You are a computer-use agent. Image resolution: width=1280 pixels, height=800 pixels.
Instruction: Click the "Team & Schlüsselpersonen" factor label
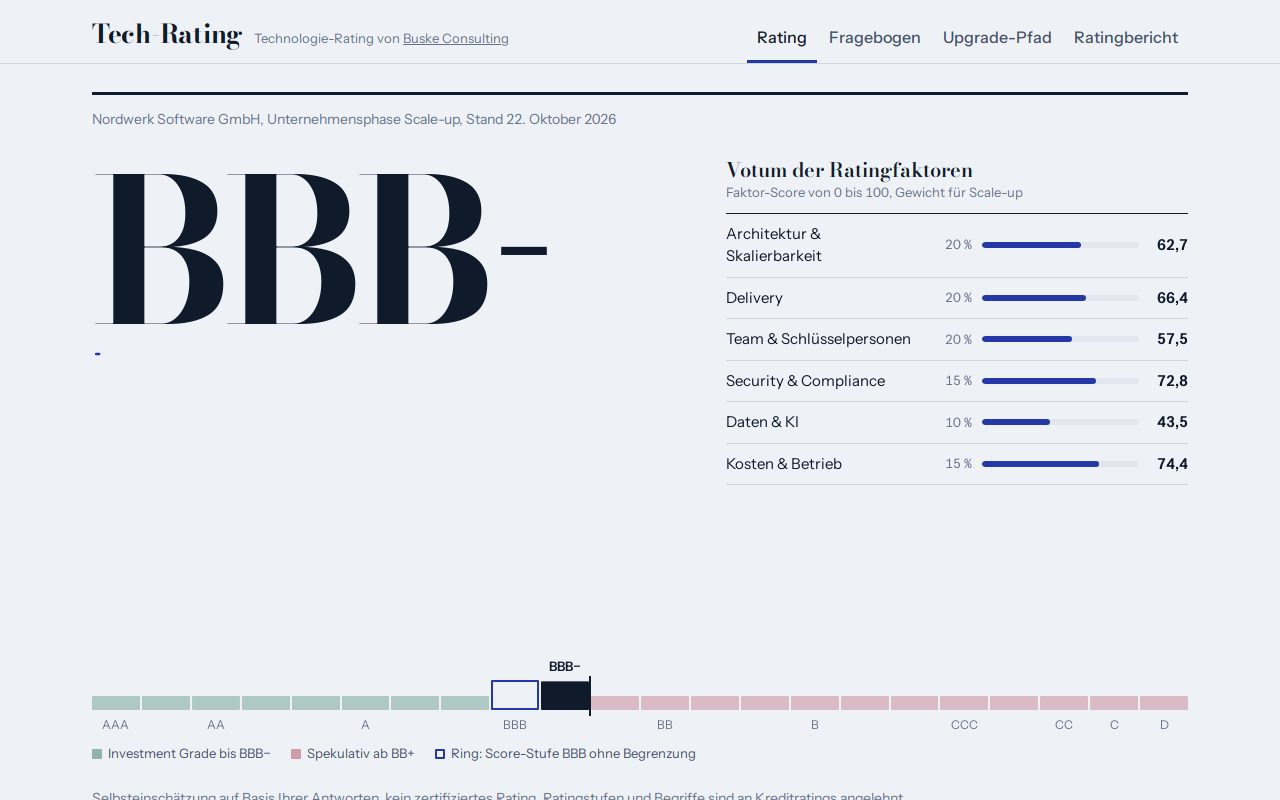(x=818, y=339)
